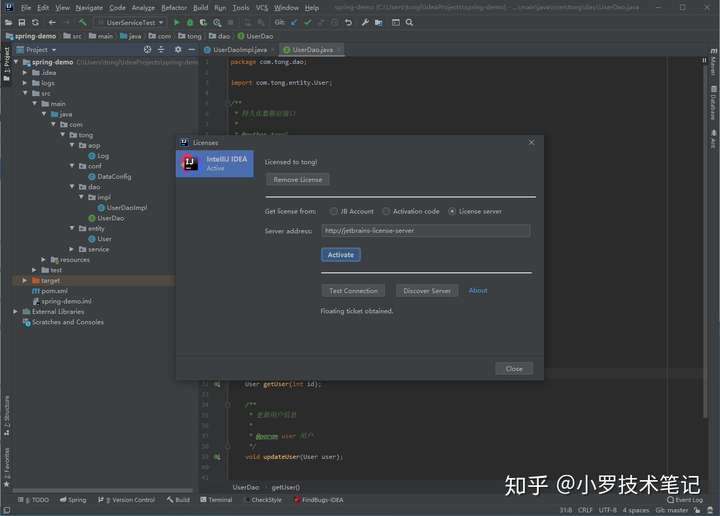
Task: Select IntelliJ IDEA Active product entry
Action: click(214, 163)
